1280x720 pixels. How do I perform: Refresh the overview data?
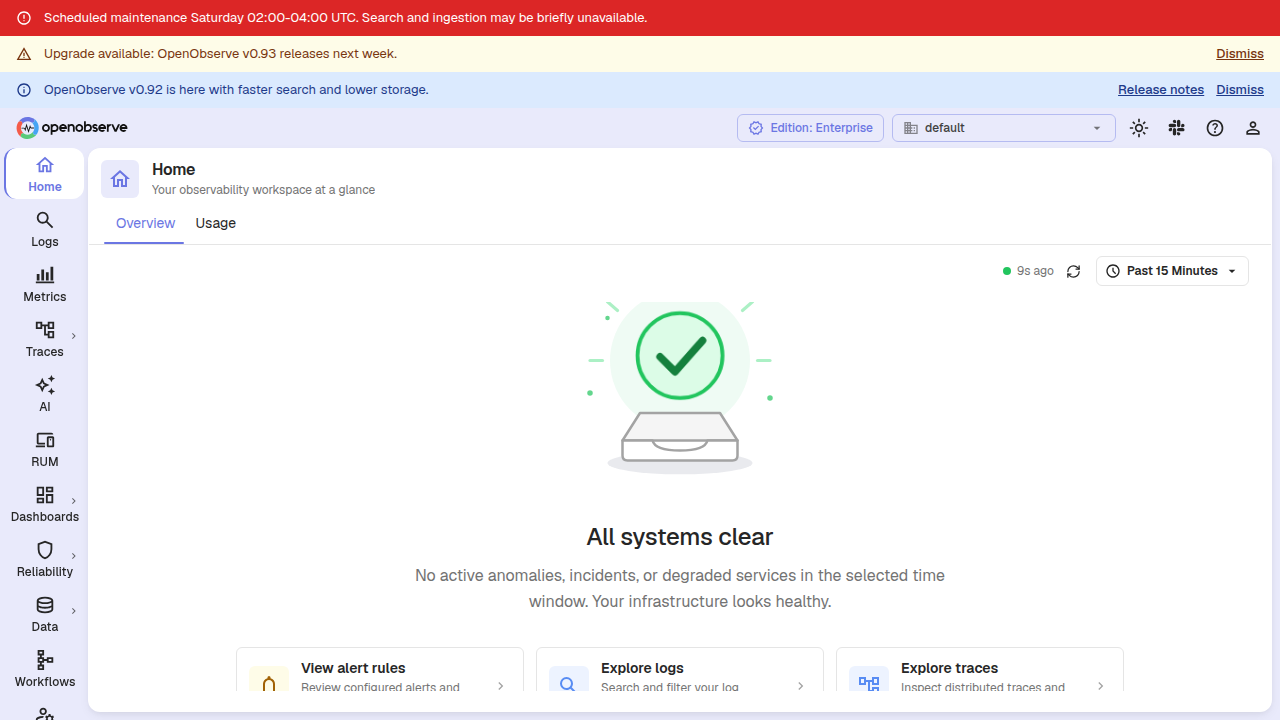coord(1074,271)
